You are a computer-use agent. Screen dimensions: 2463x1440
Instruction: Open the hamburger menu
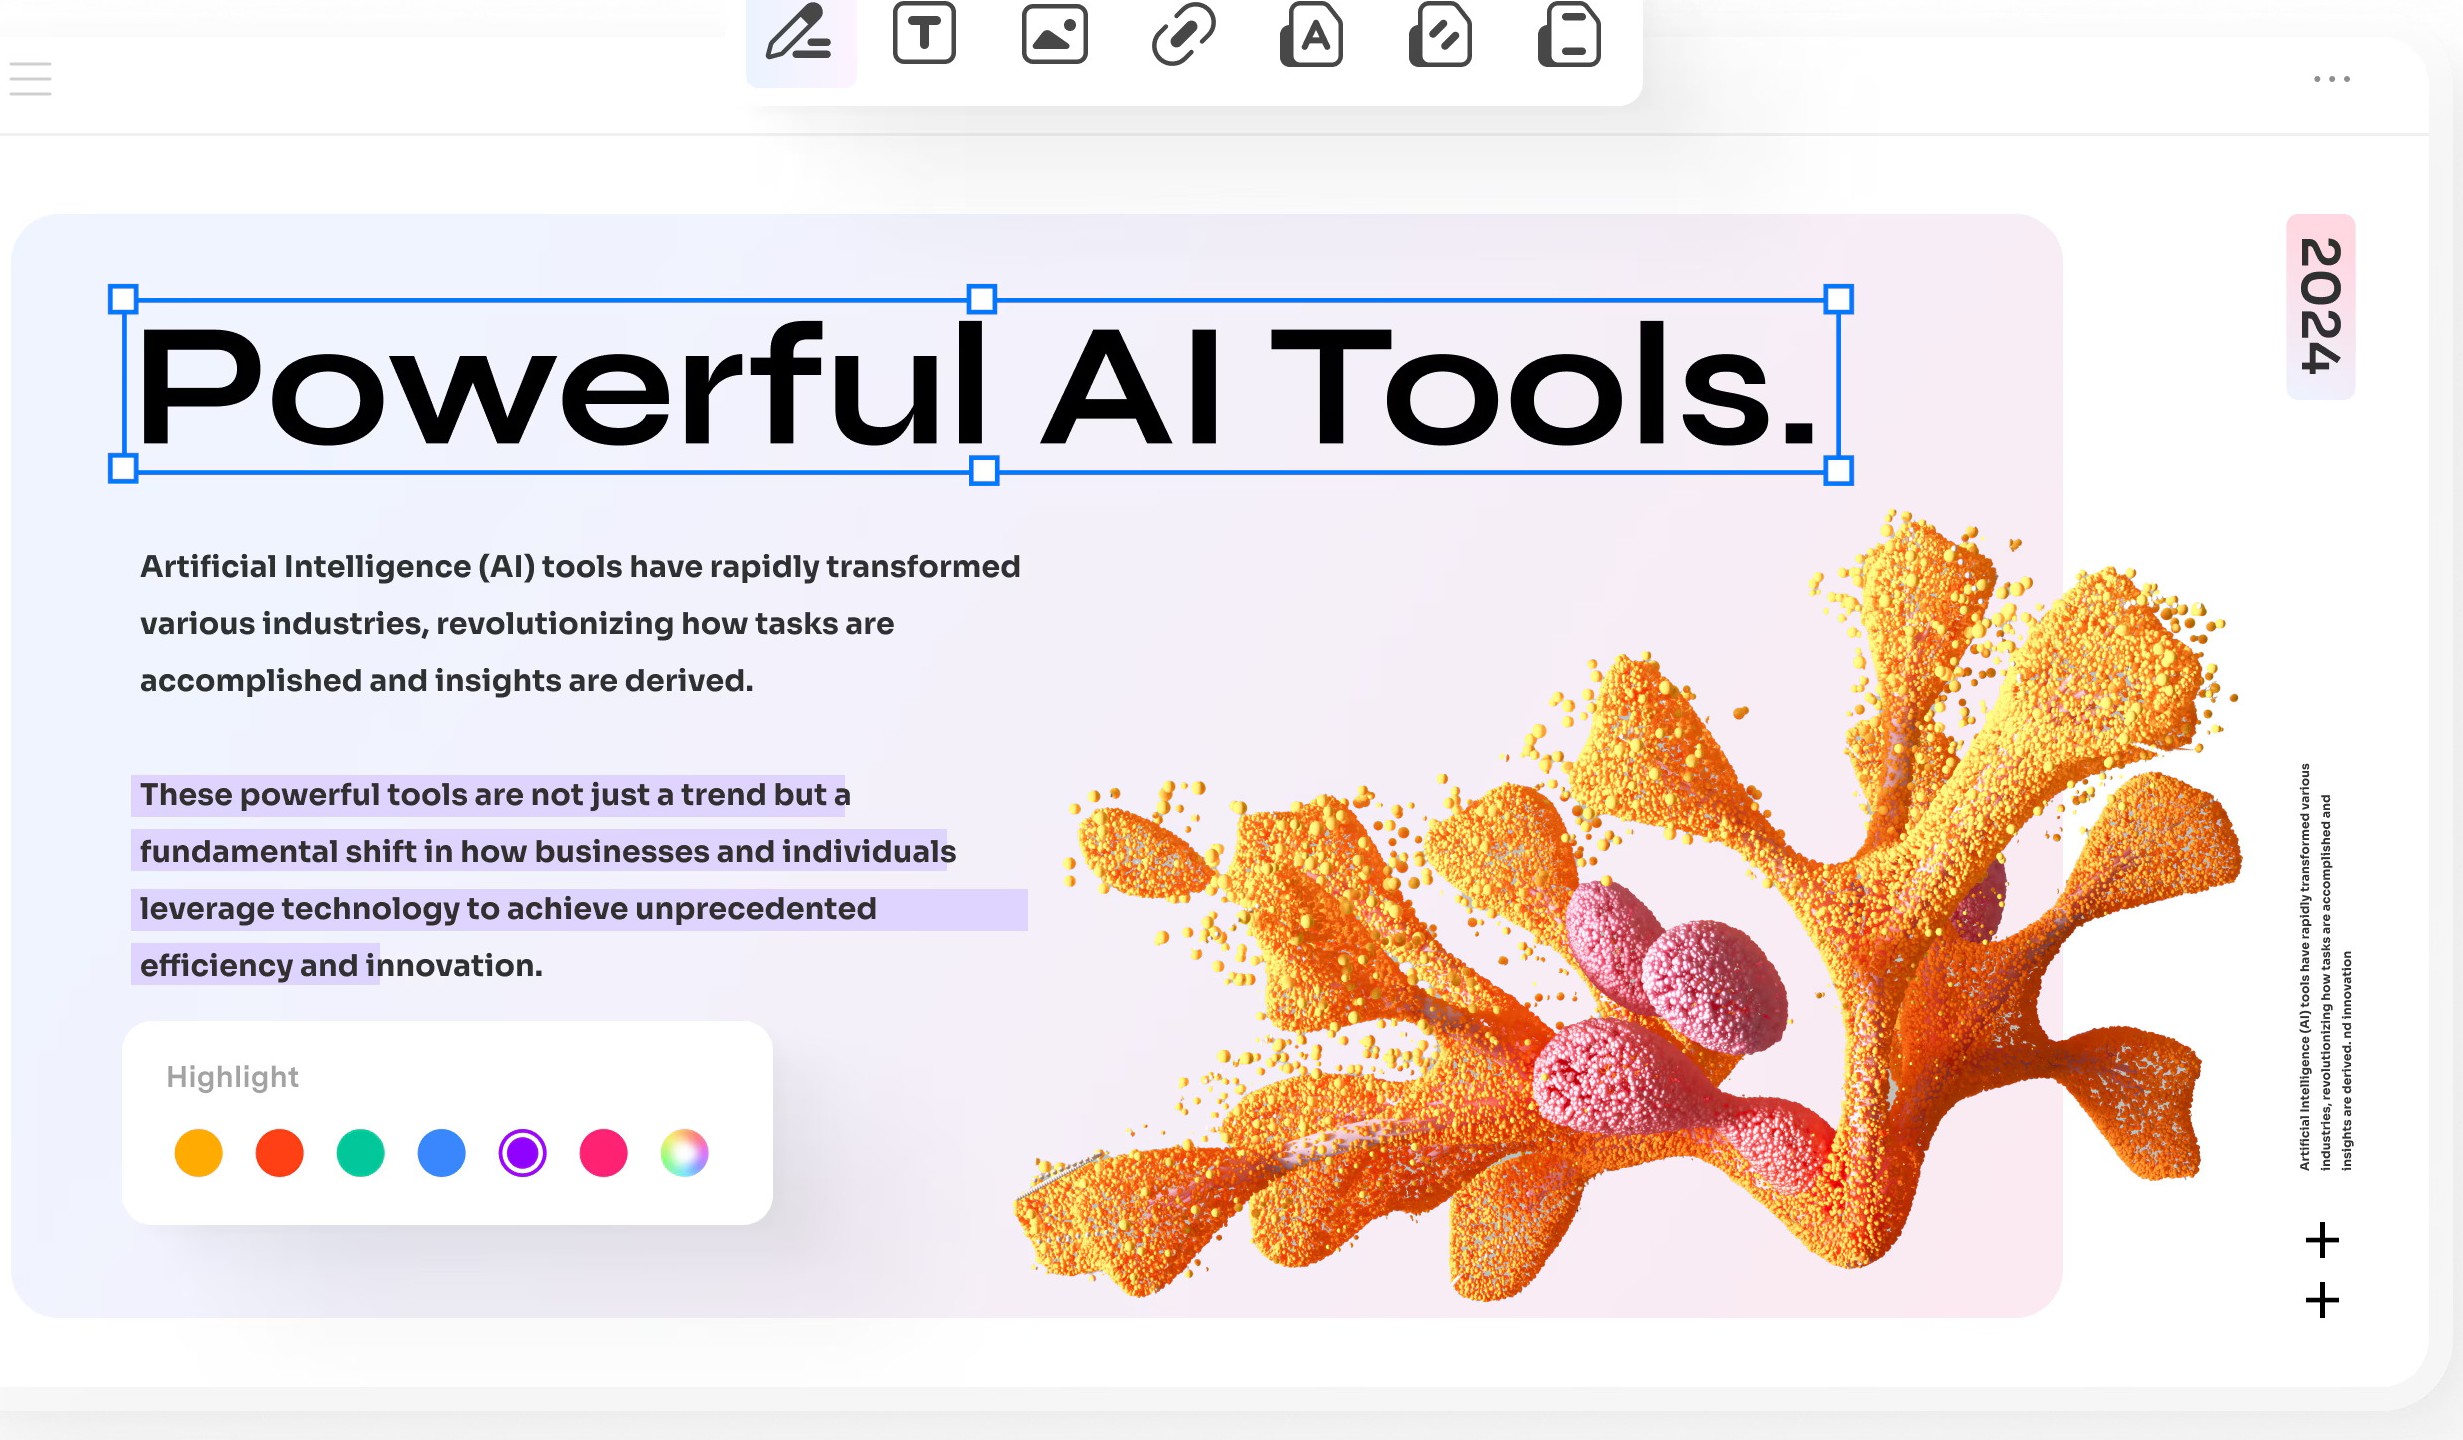click(x=30, y=79)
